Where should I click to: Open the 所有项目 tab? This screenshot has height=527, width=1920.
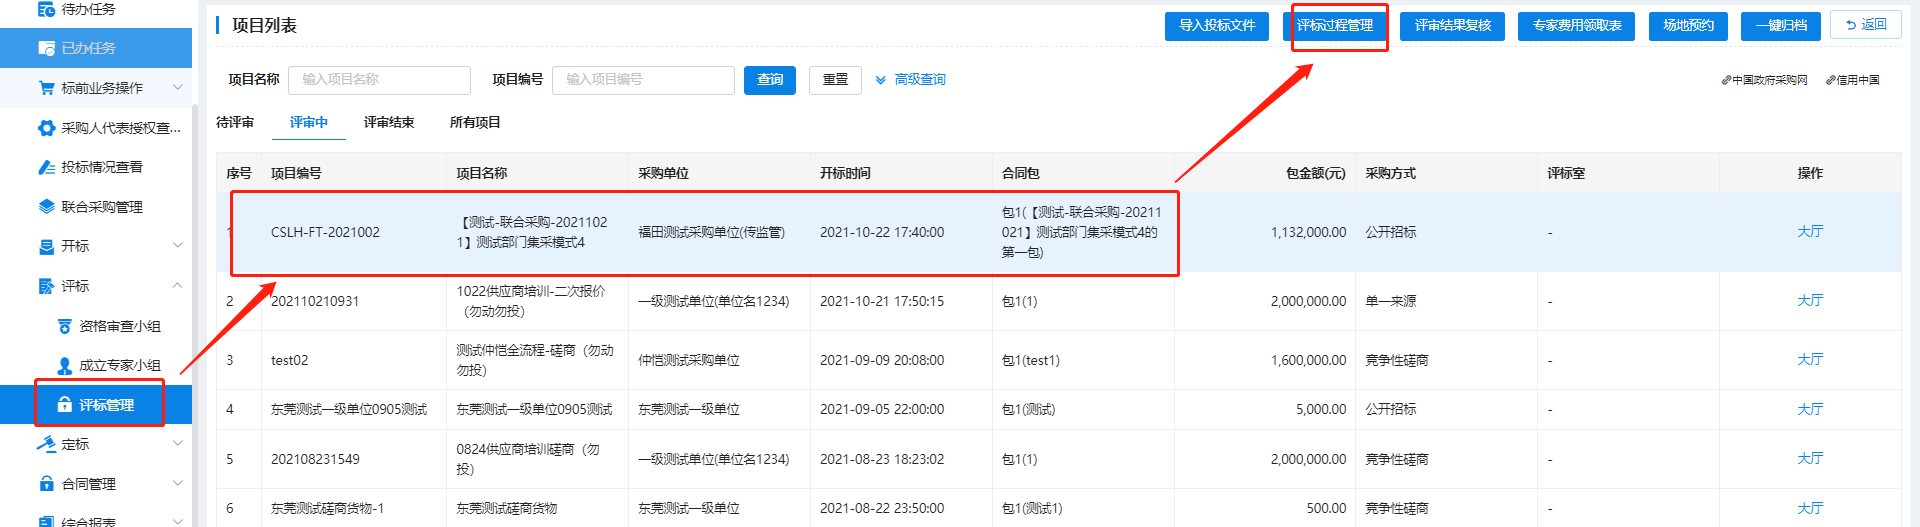point(475,122)
